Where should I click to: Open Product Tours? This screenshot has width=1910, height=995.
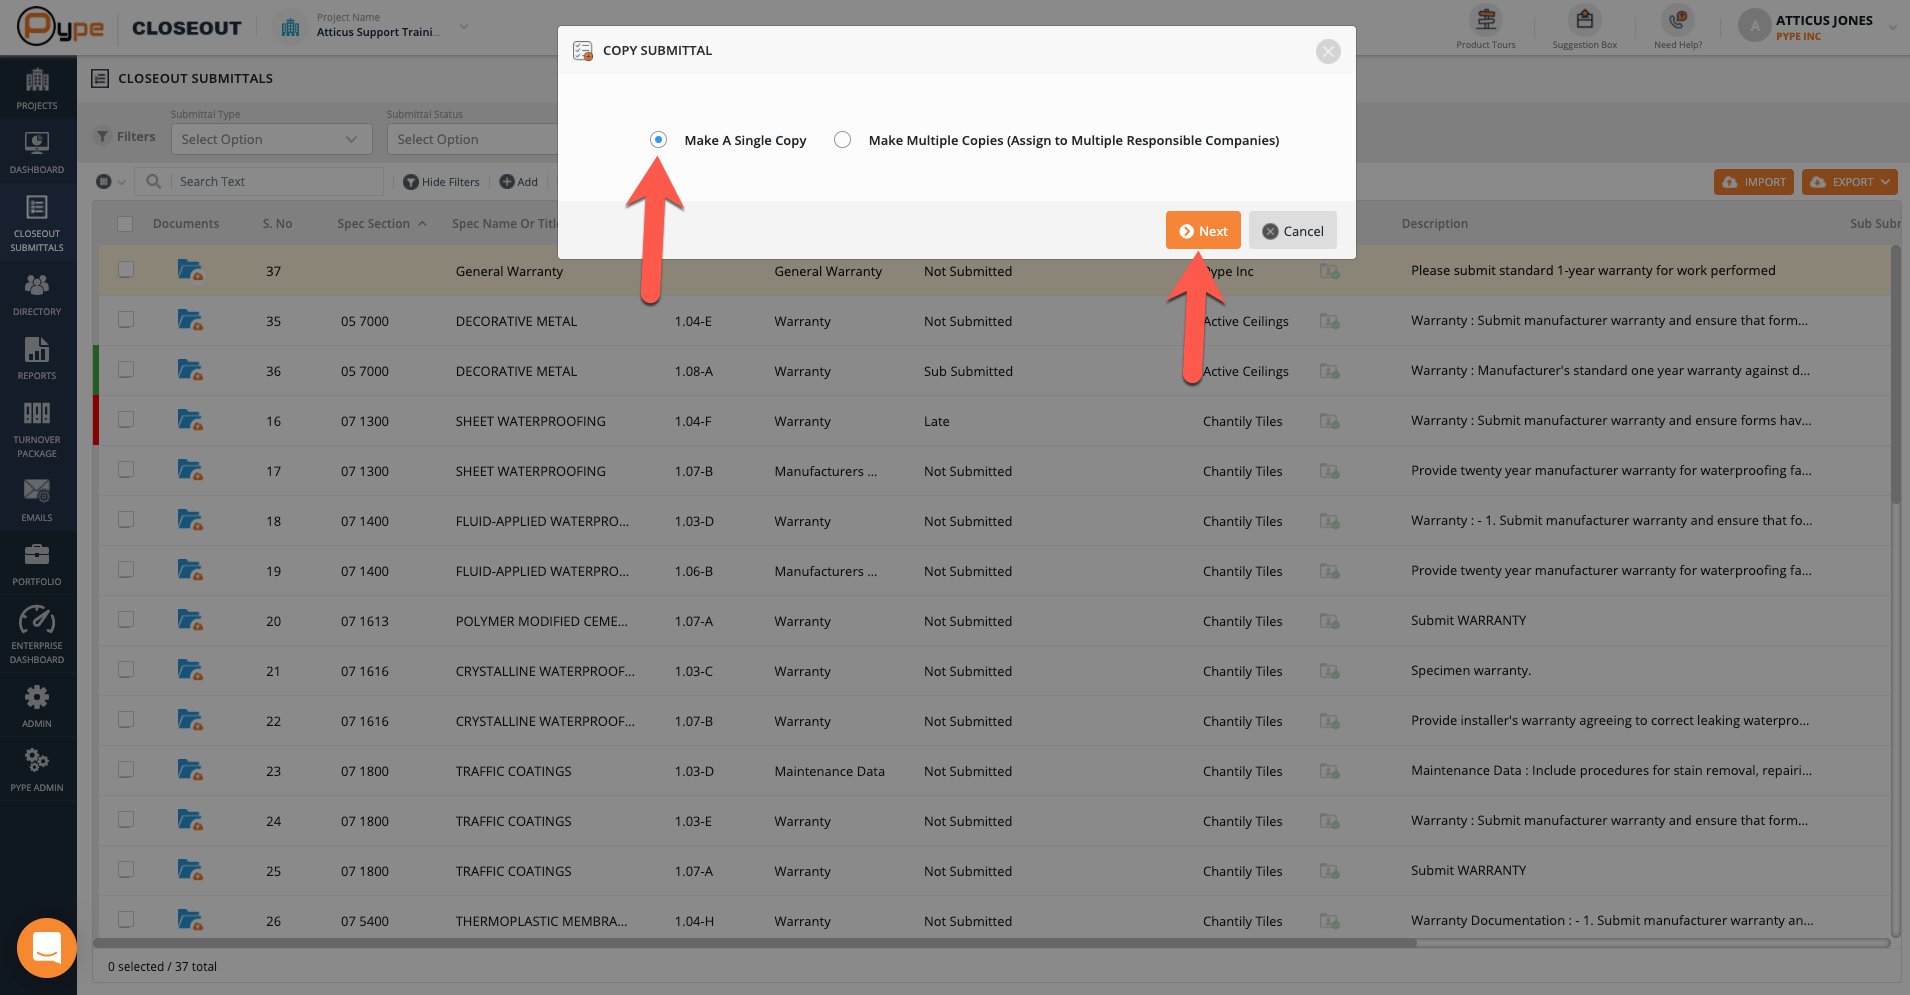coord(1486,27)
